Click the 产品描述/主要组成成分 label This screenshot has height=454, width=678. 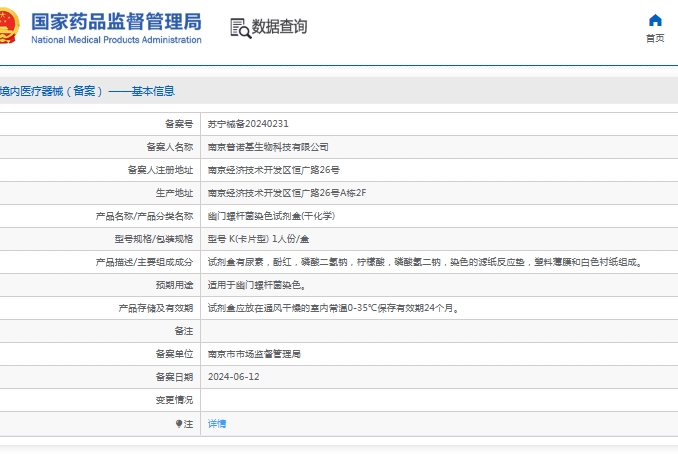[x=144, y=262]
